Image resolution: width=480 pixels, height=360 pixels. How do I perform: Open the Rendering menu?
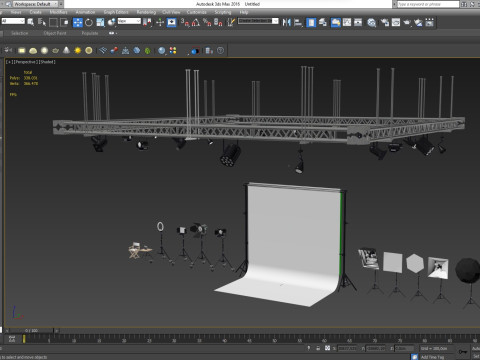tap(146, 12)
